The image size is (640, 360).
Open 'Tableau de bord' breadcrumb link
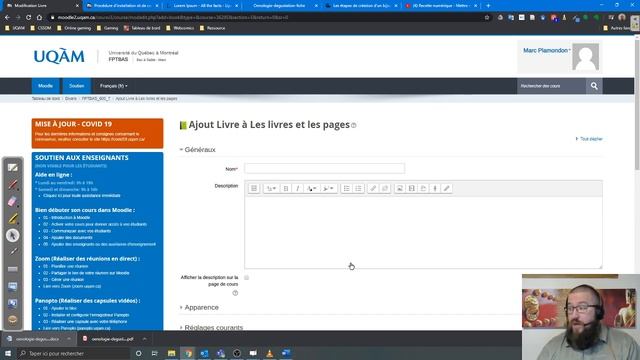coord(46,99)
